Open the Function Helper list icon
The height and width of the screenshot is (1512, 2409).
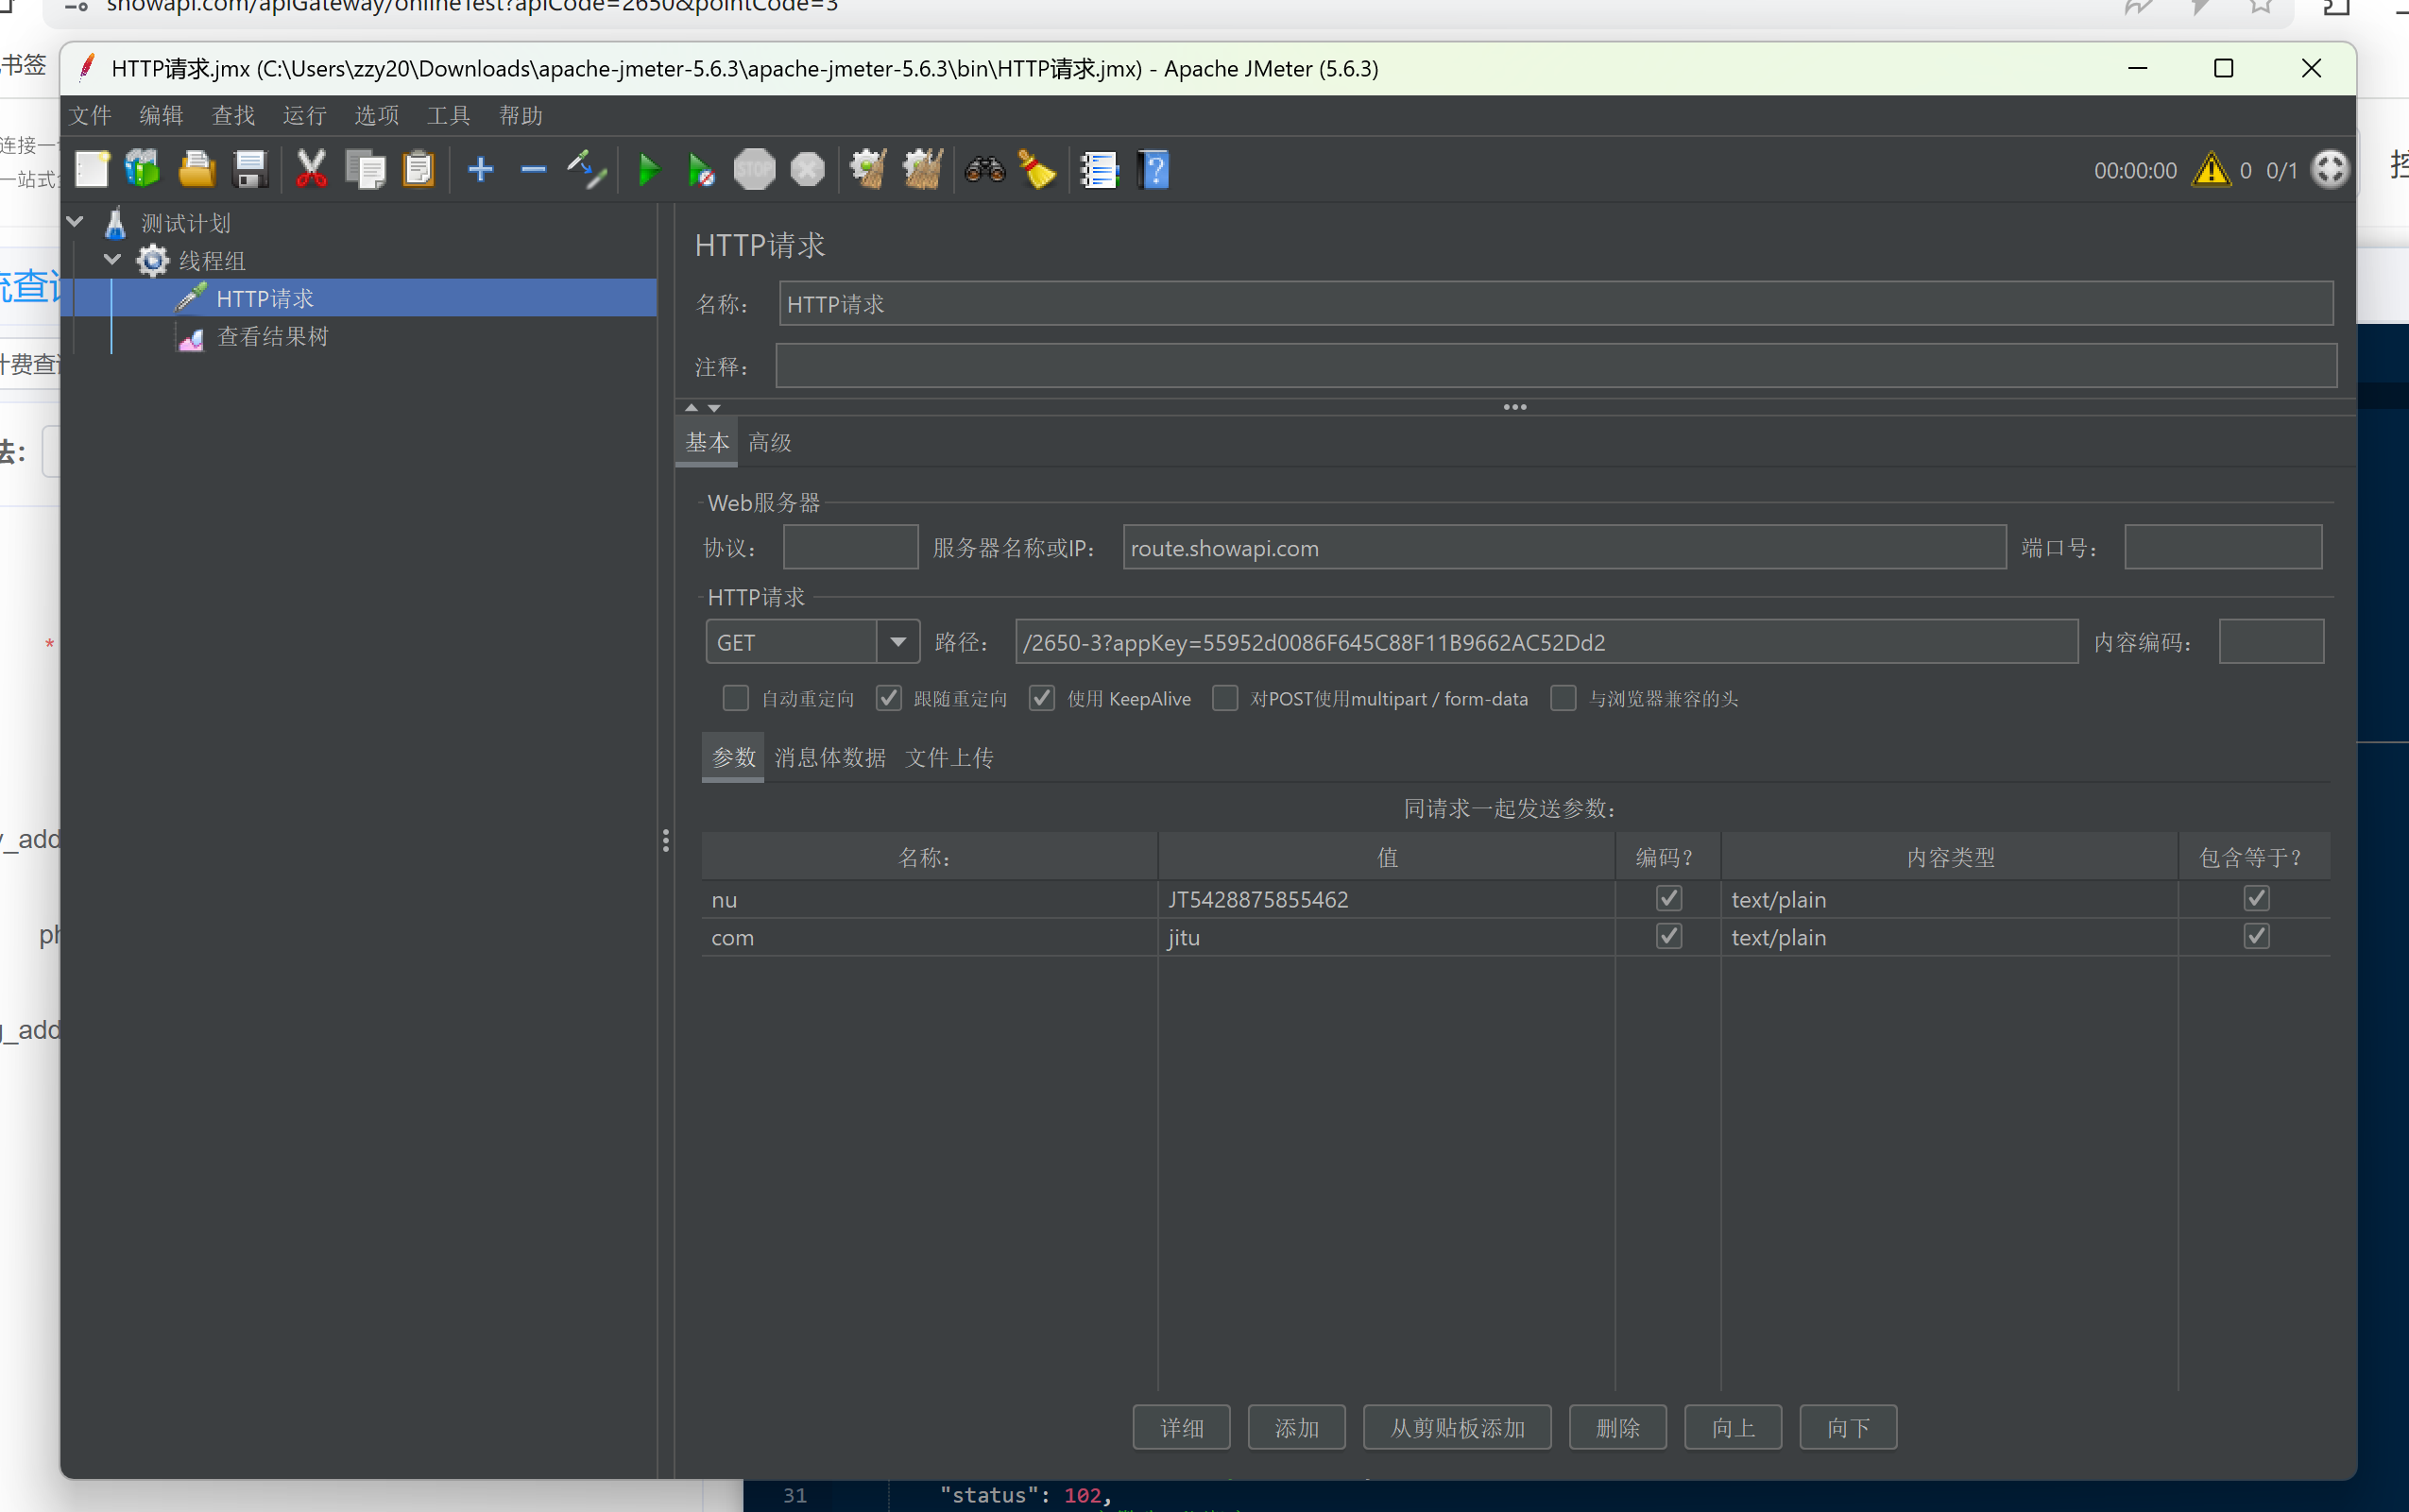click(x=1099, y=170)
